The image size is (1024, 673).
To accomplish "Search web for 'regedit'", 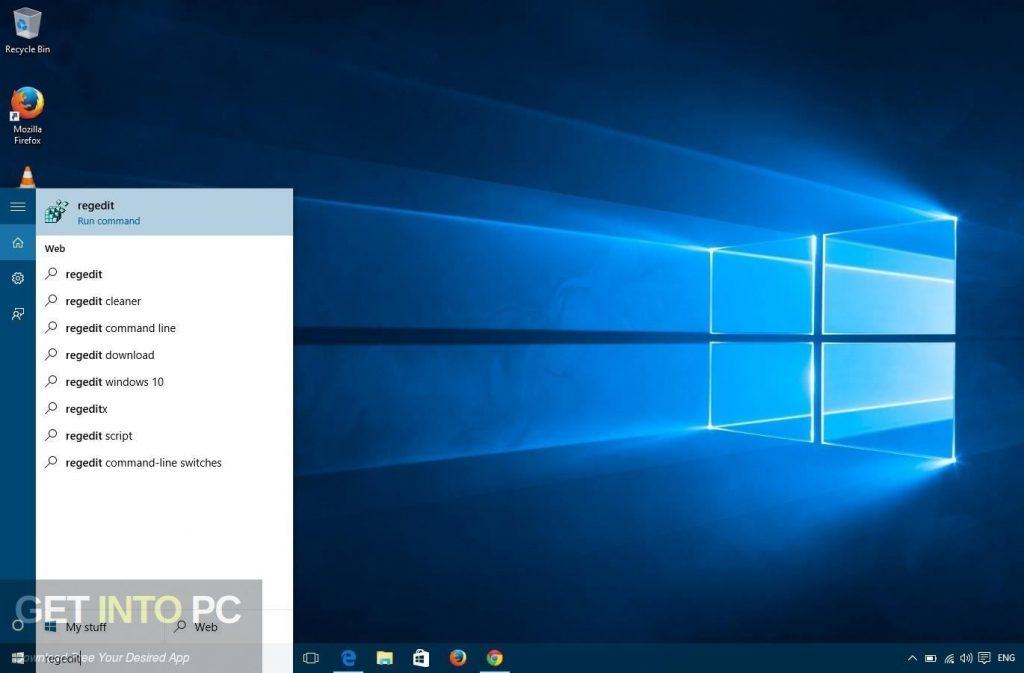I will point(165,274).
